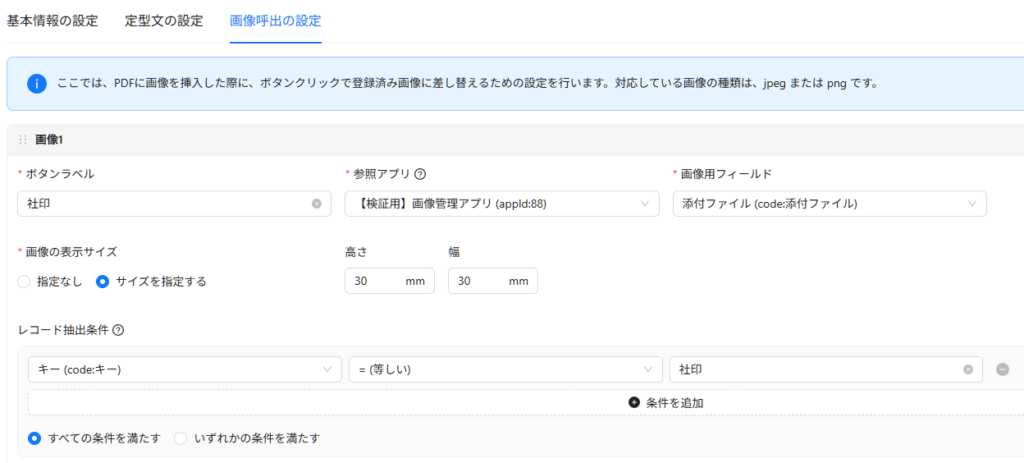Open the キー (code:キー) field dropdown
Viewport: 1024px width, 463px height.
[184, 369]
